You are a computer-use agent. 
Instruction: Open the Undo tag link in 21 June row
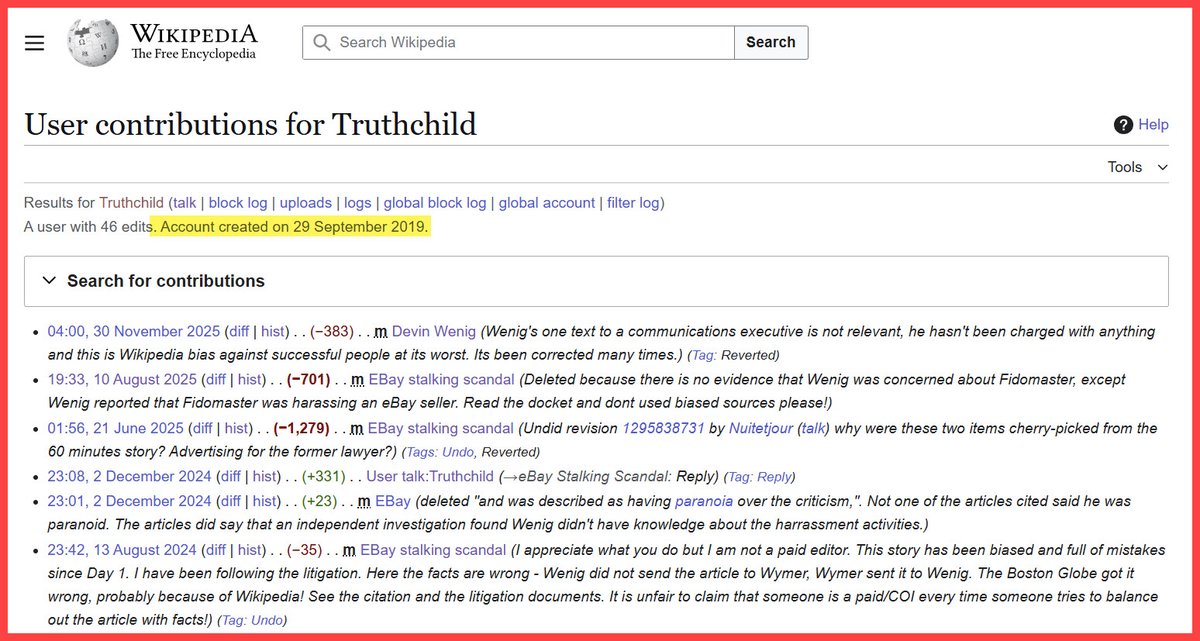coord(457,452)
